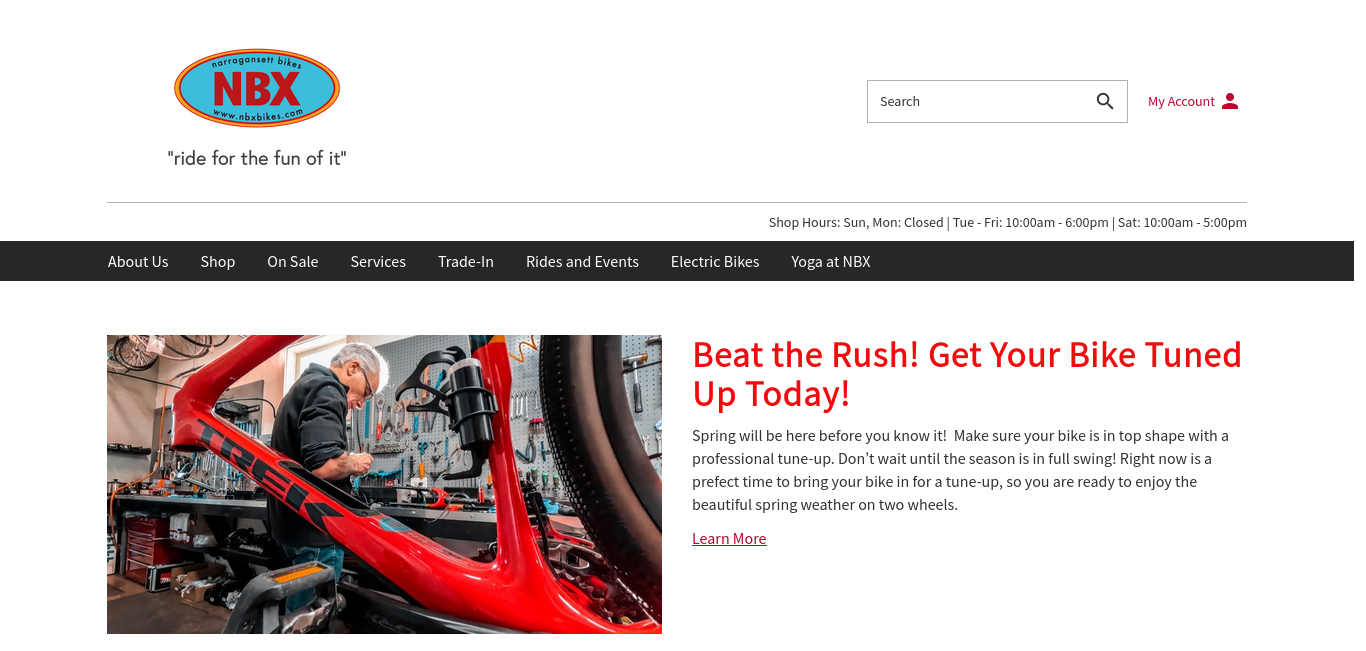The width and height of the screenshot is (1366, 651).
Task: Focus the Search text field
Action: tap(980, 101)
